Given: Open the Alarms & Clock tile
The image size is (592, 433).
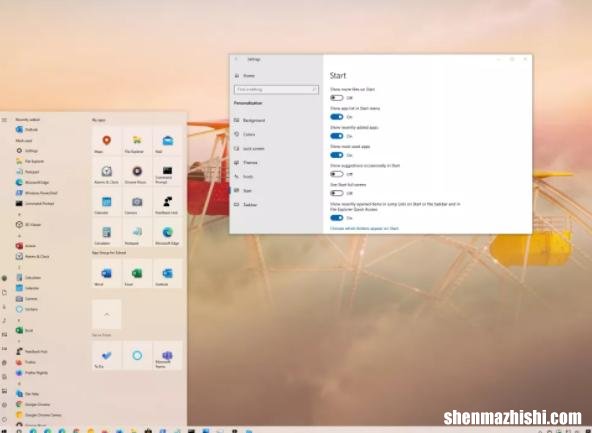Looking at the screenshot, I should [x=106, y=171].
